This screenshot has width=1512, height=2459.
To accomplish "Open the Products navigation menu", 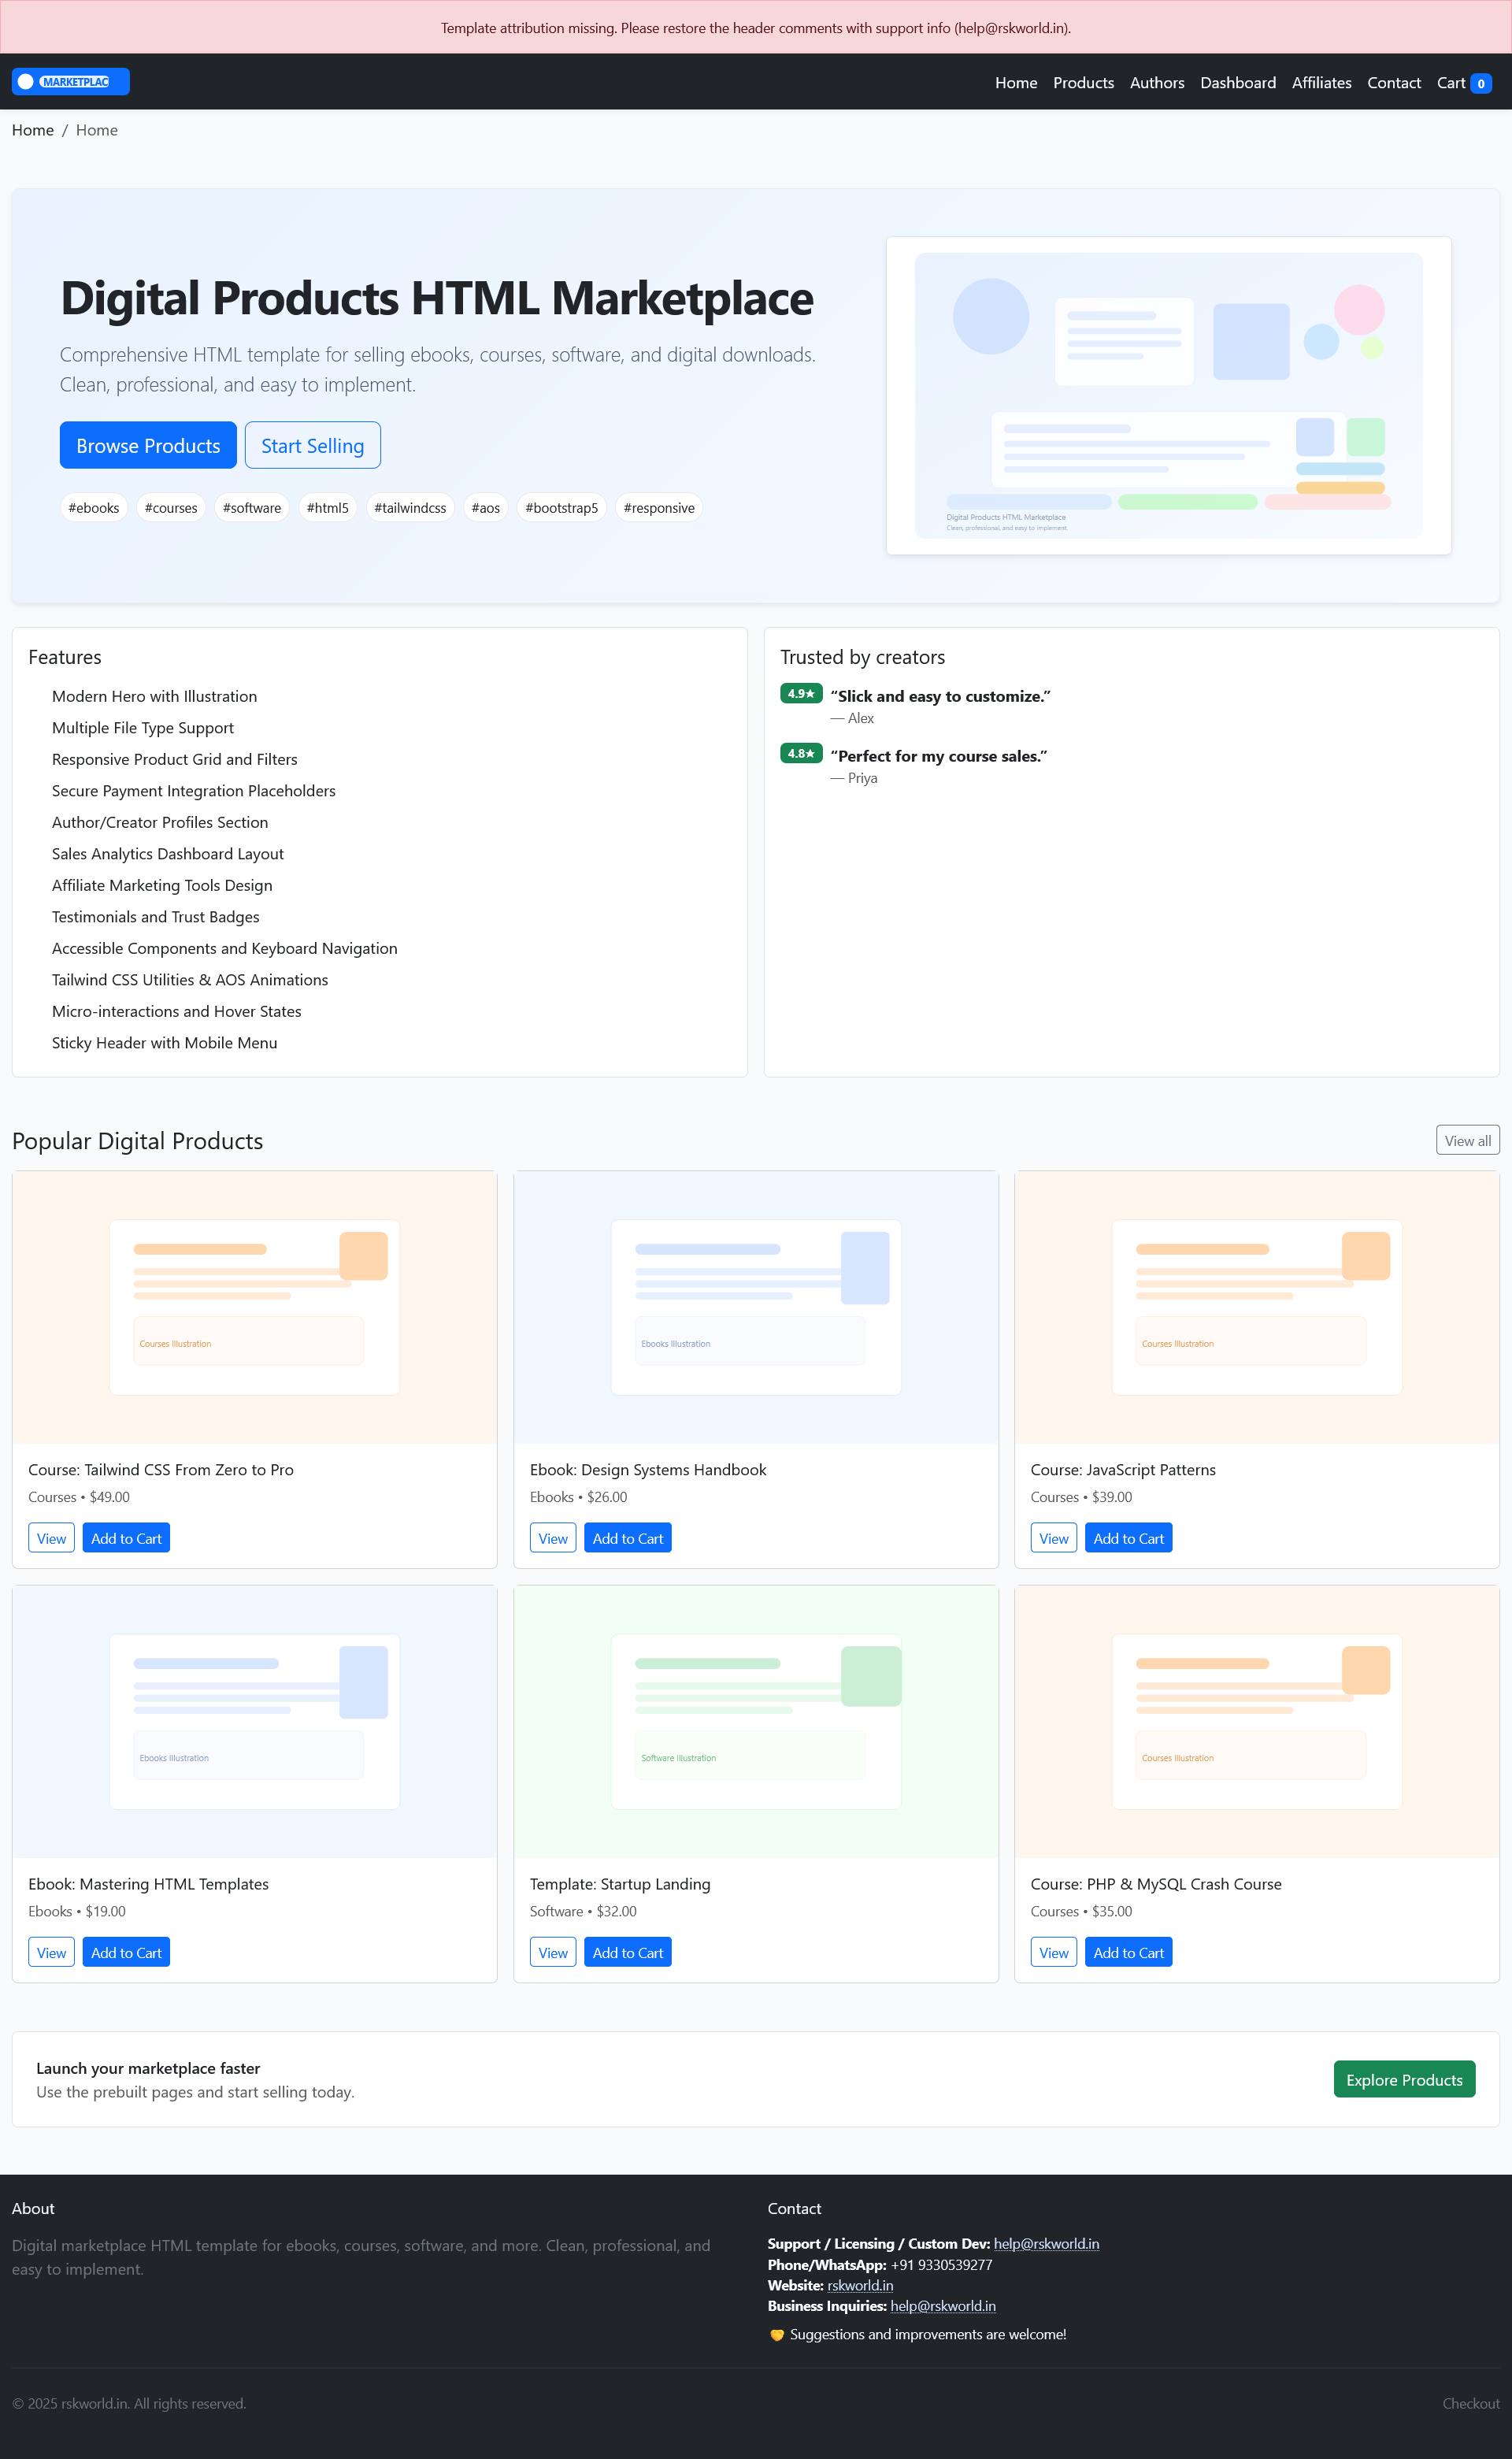I will [x=1083, y=82].
